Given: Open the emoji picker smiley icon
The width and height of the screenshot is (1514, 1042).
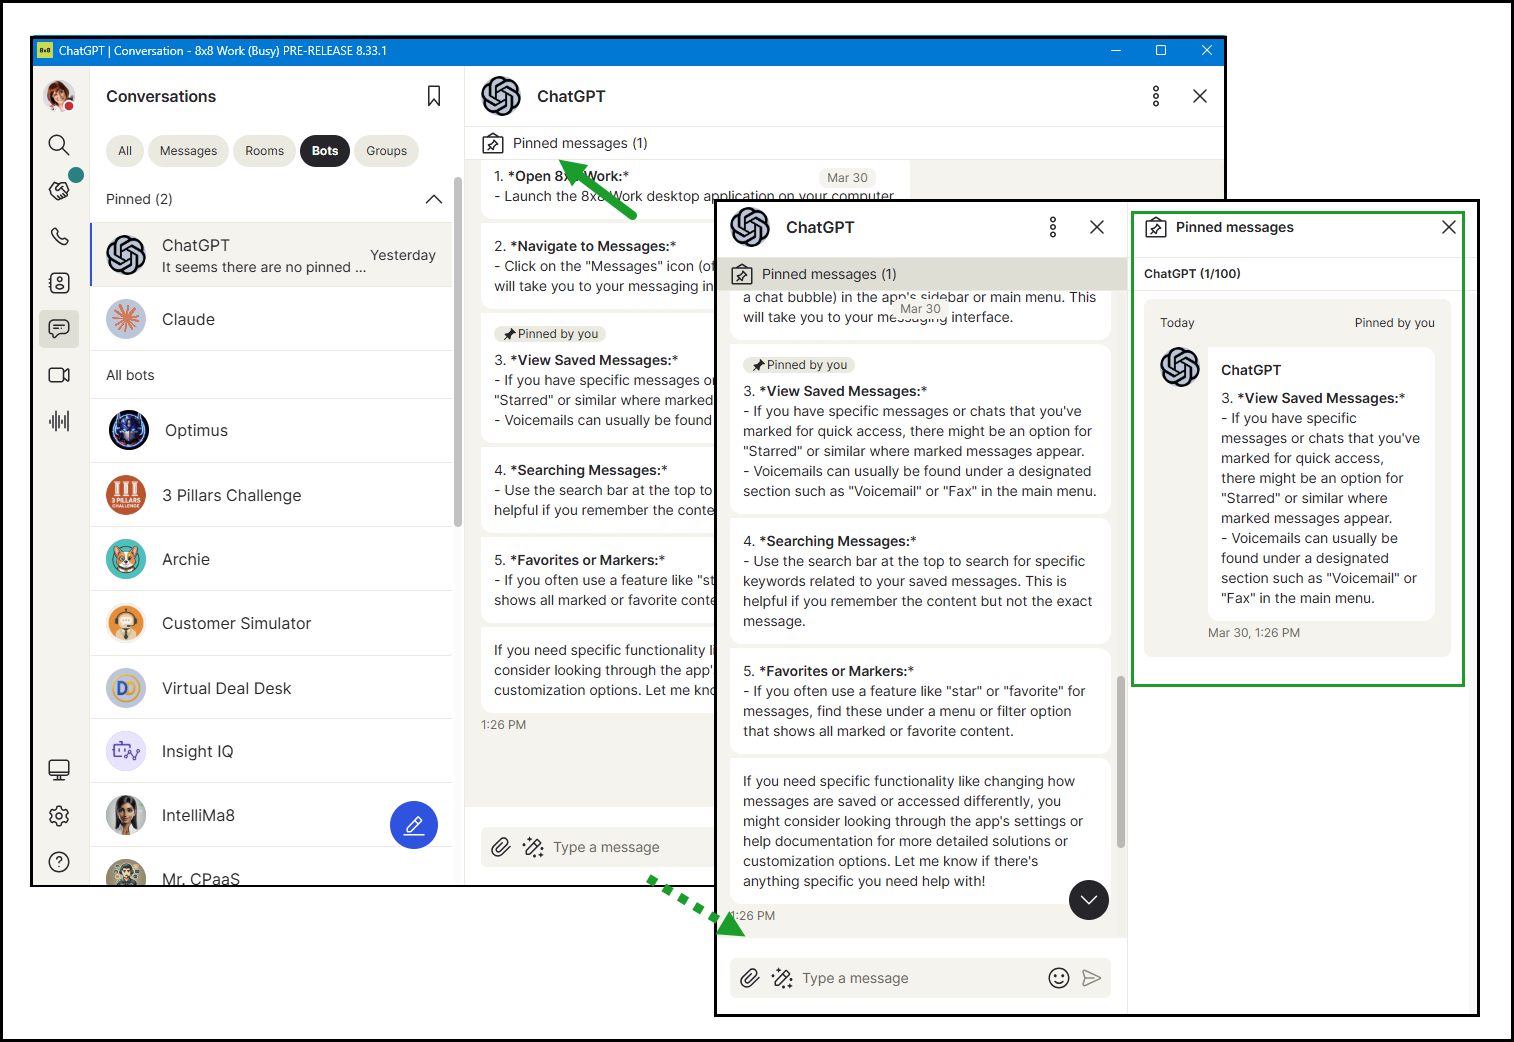Looking at the screenshot, I should click(1059, 978).
